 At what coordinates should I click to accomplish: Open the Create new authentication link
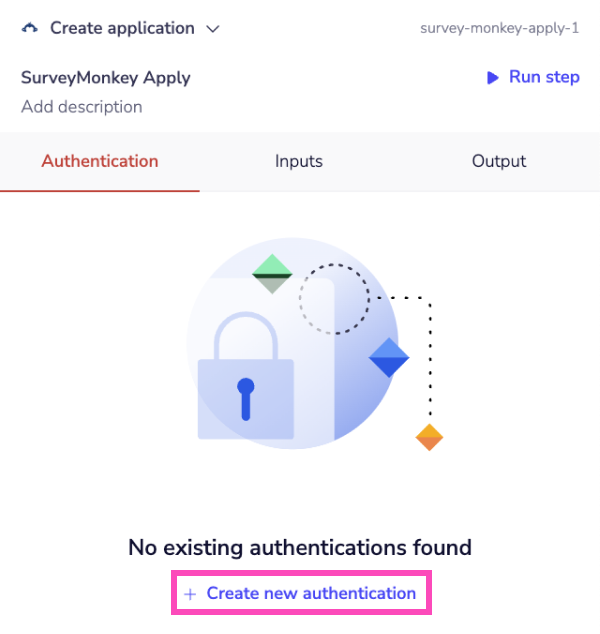(x=310, y=593)
